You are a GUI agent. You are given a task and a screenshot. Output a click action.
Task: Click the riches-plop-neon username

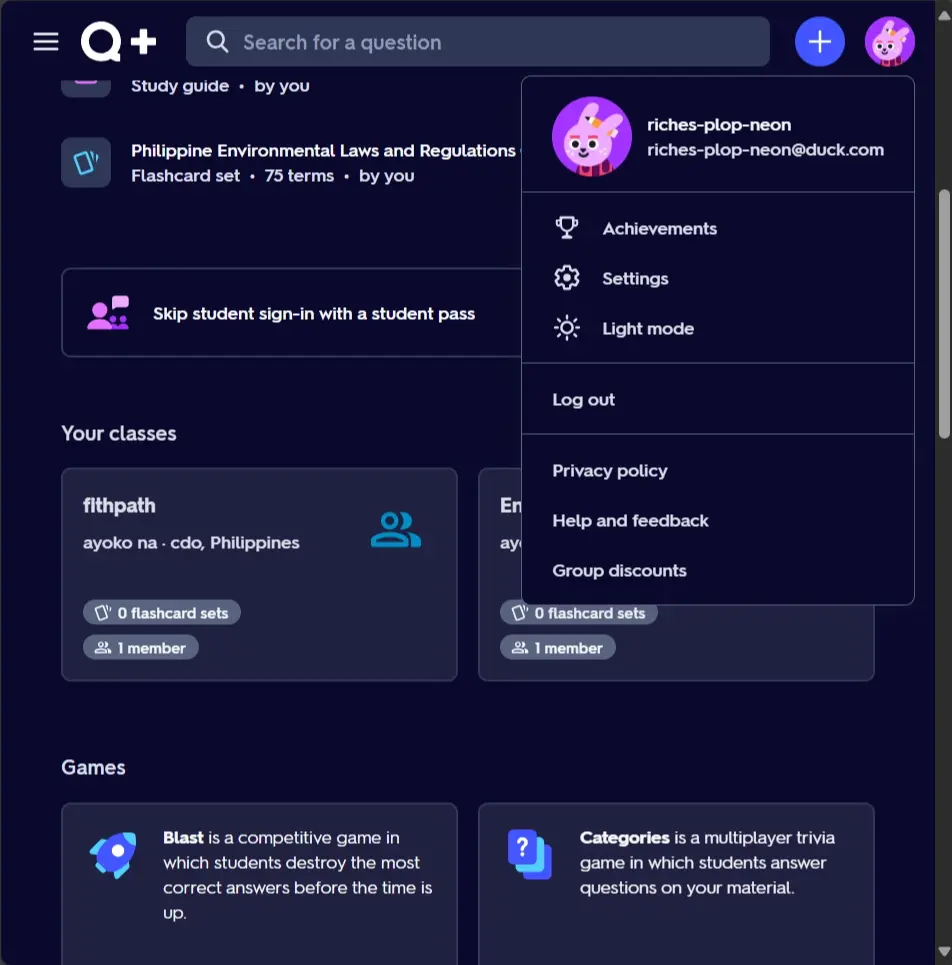point(719,125)
